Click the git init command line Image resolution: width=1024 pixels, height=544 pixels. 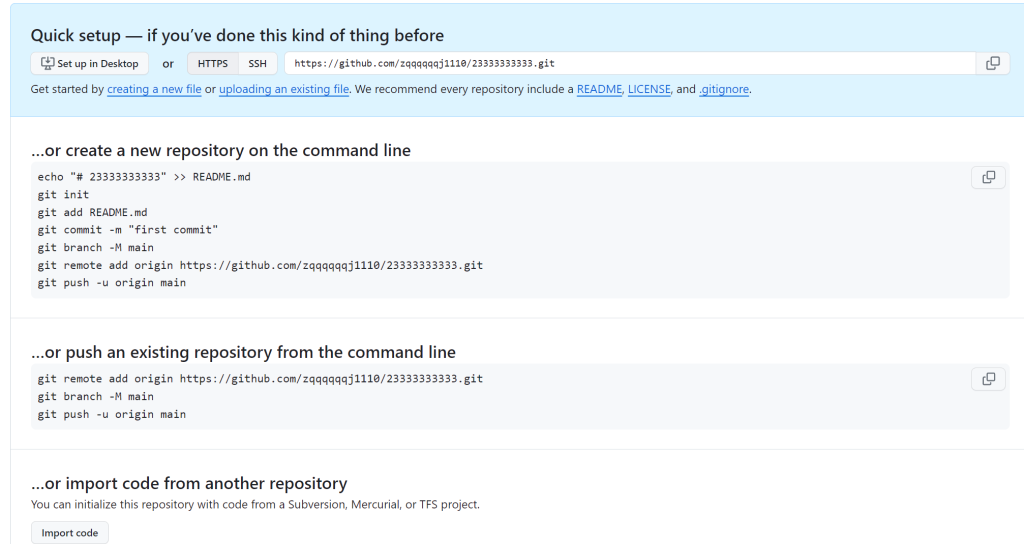coord(63,194)
